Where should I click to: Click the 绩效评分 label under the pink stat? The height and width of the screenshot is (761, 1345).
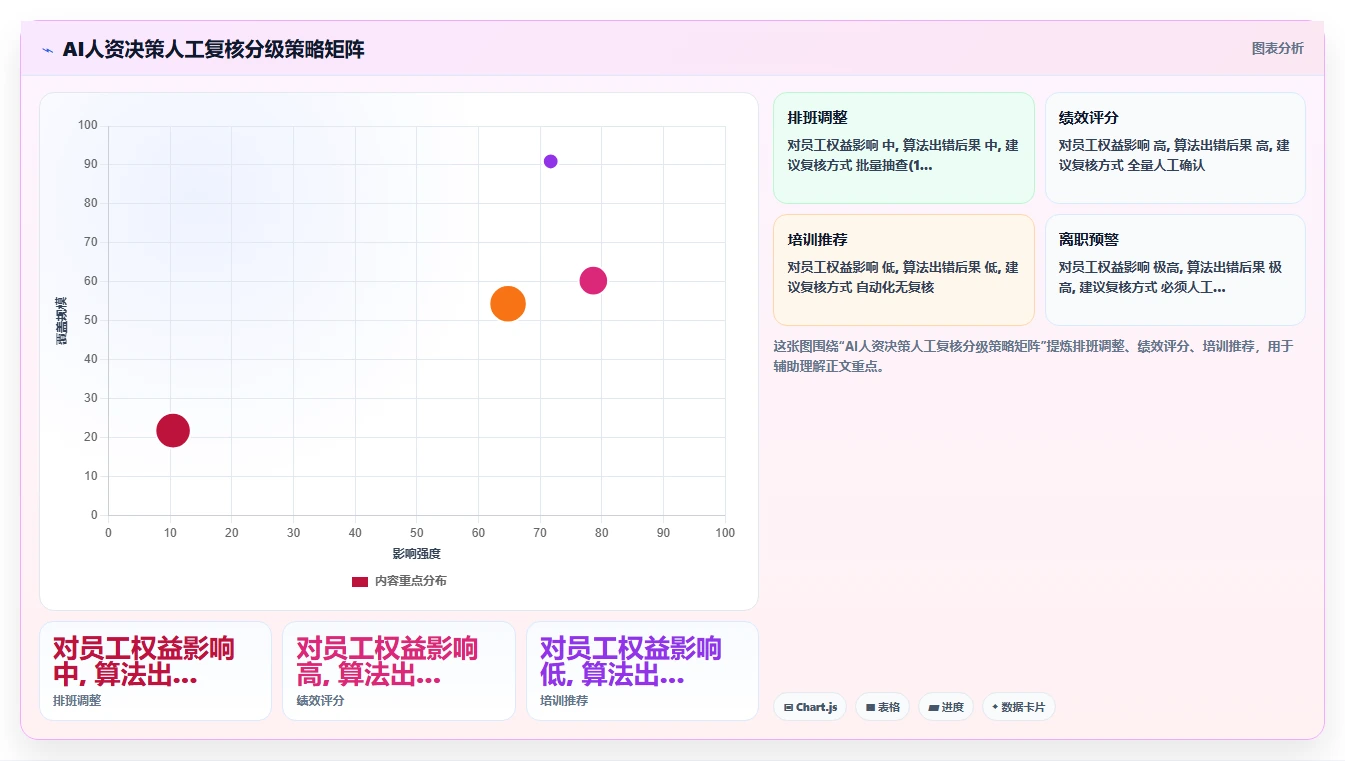320,701
